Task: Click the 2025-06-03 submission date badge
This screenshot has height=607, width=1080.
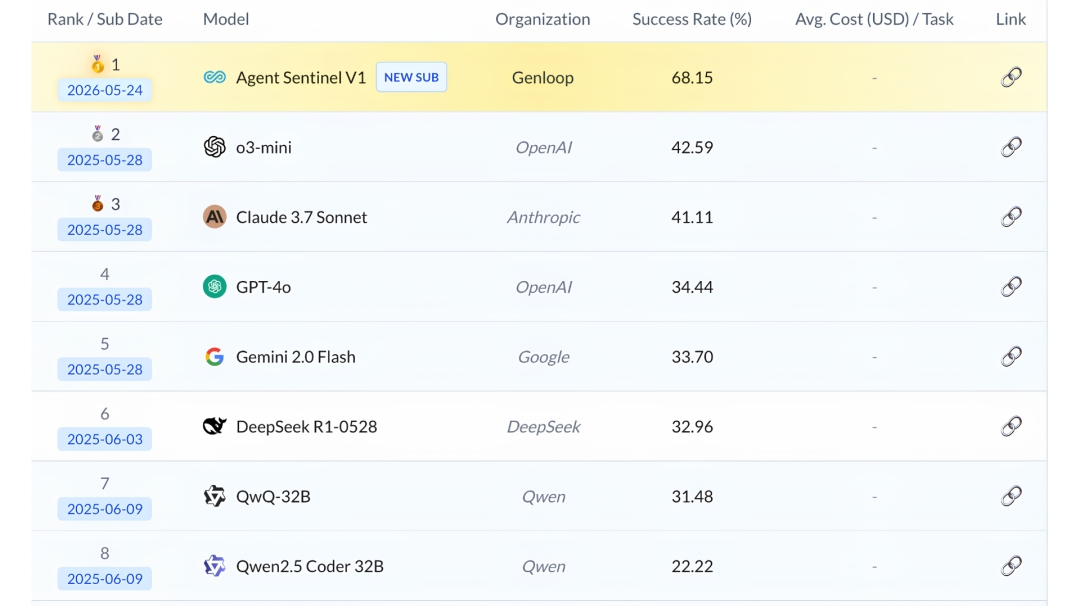Action: [105, 439]
